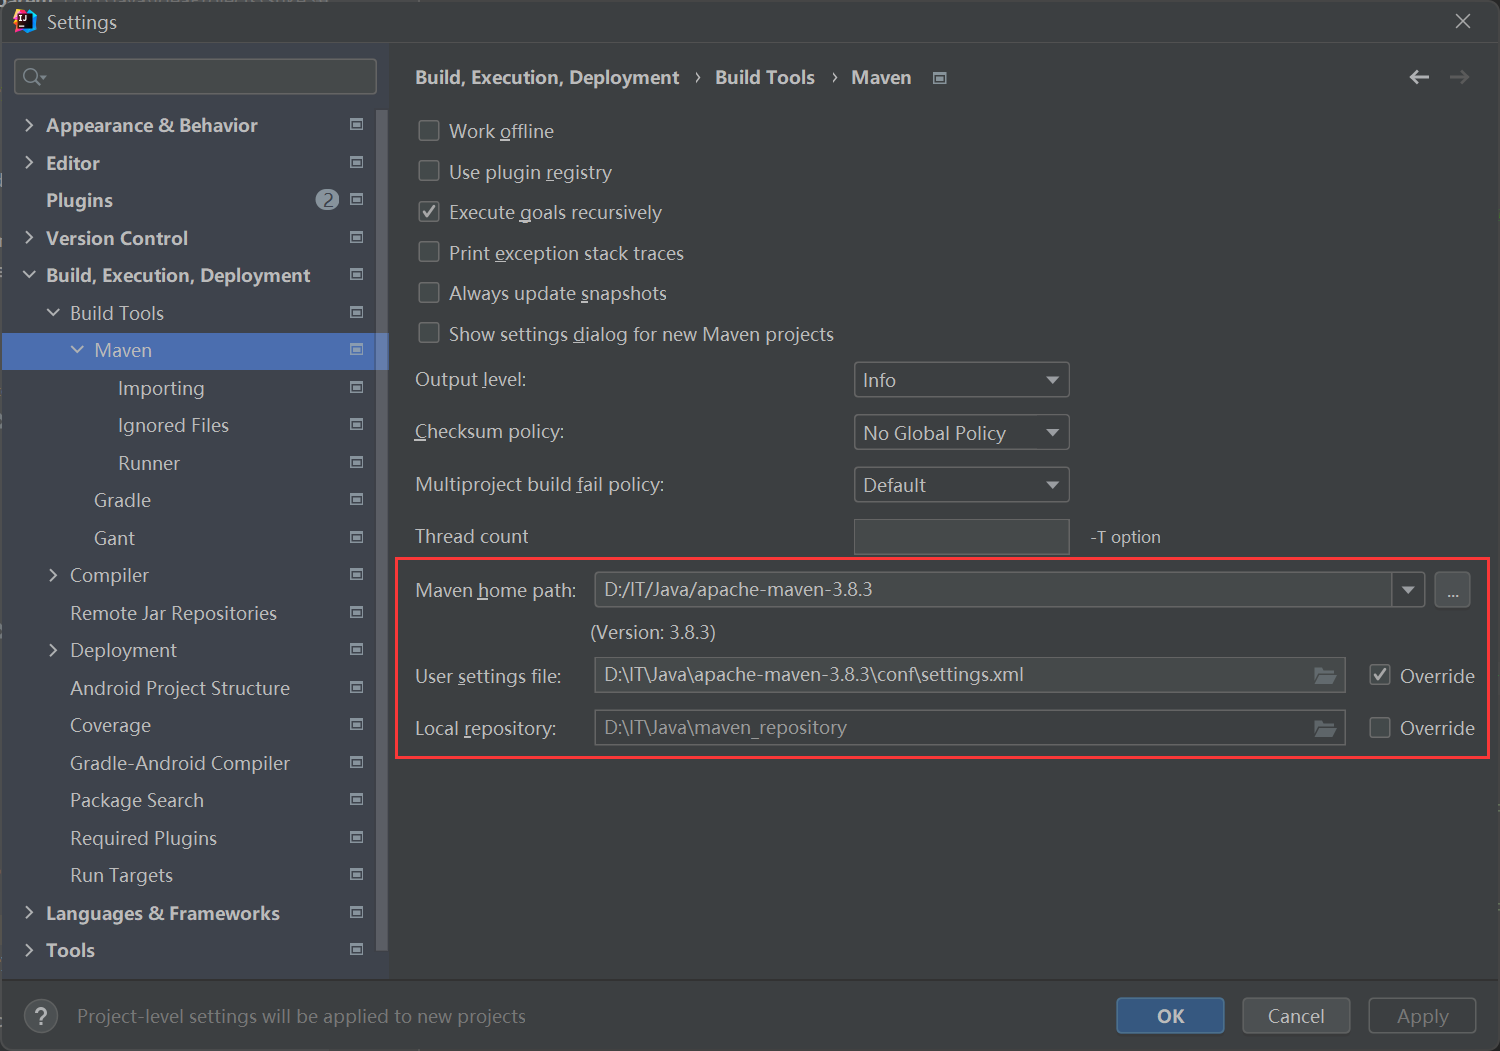Open the Runner settings page
1500x1051 pixels.
pos(149,463)
